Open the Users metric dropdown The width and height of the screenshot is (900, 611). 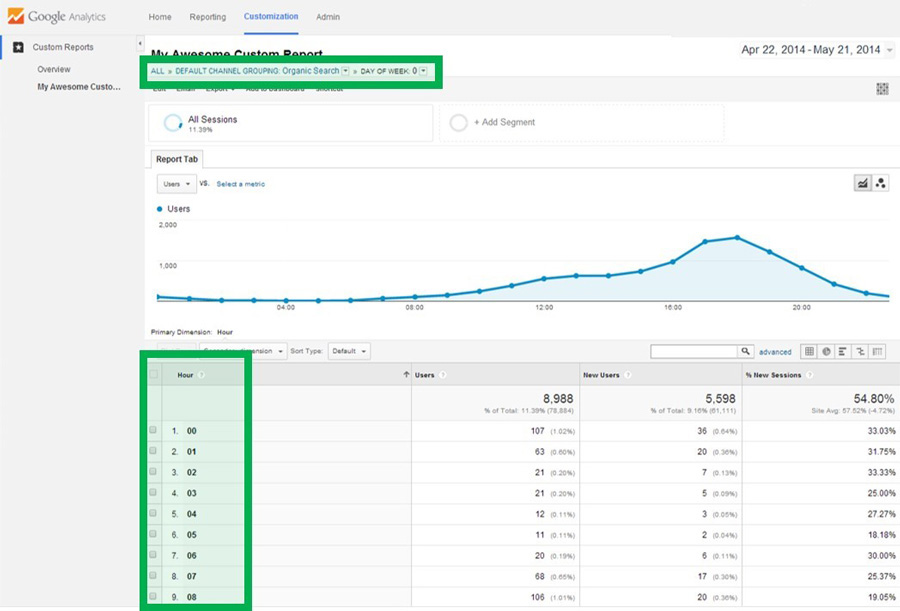coord(176,184)
